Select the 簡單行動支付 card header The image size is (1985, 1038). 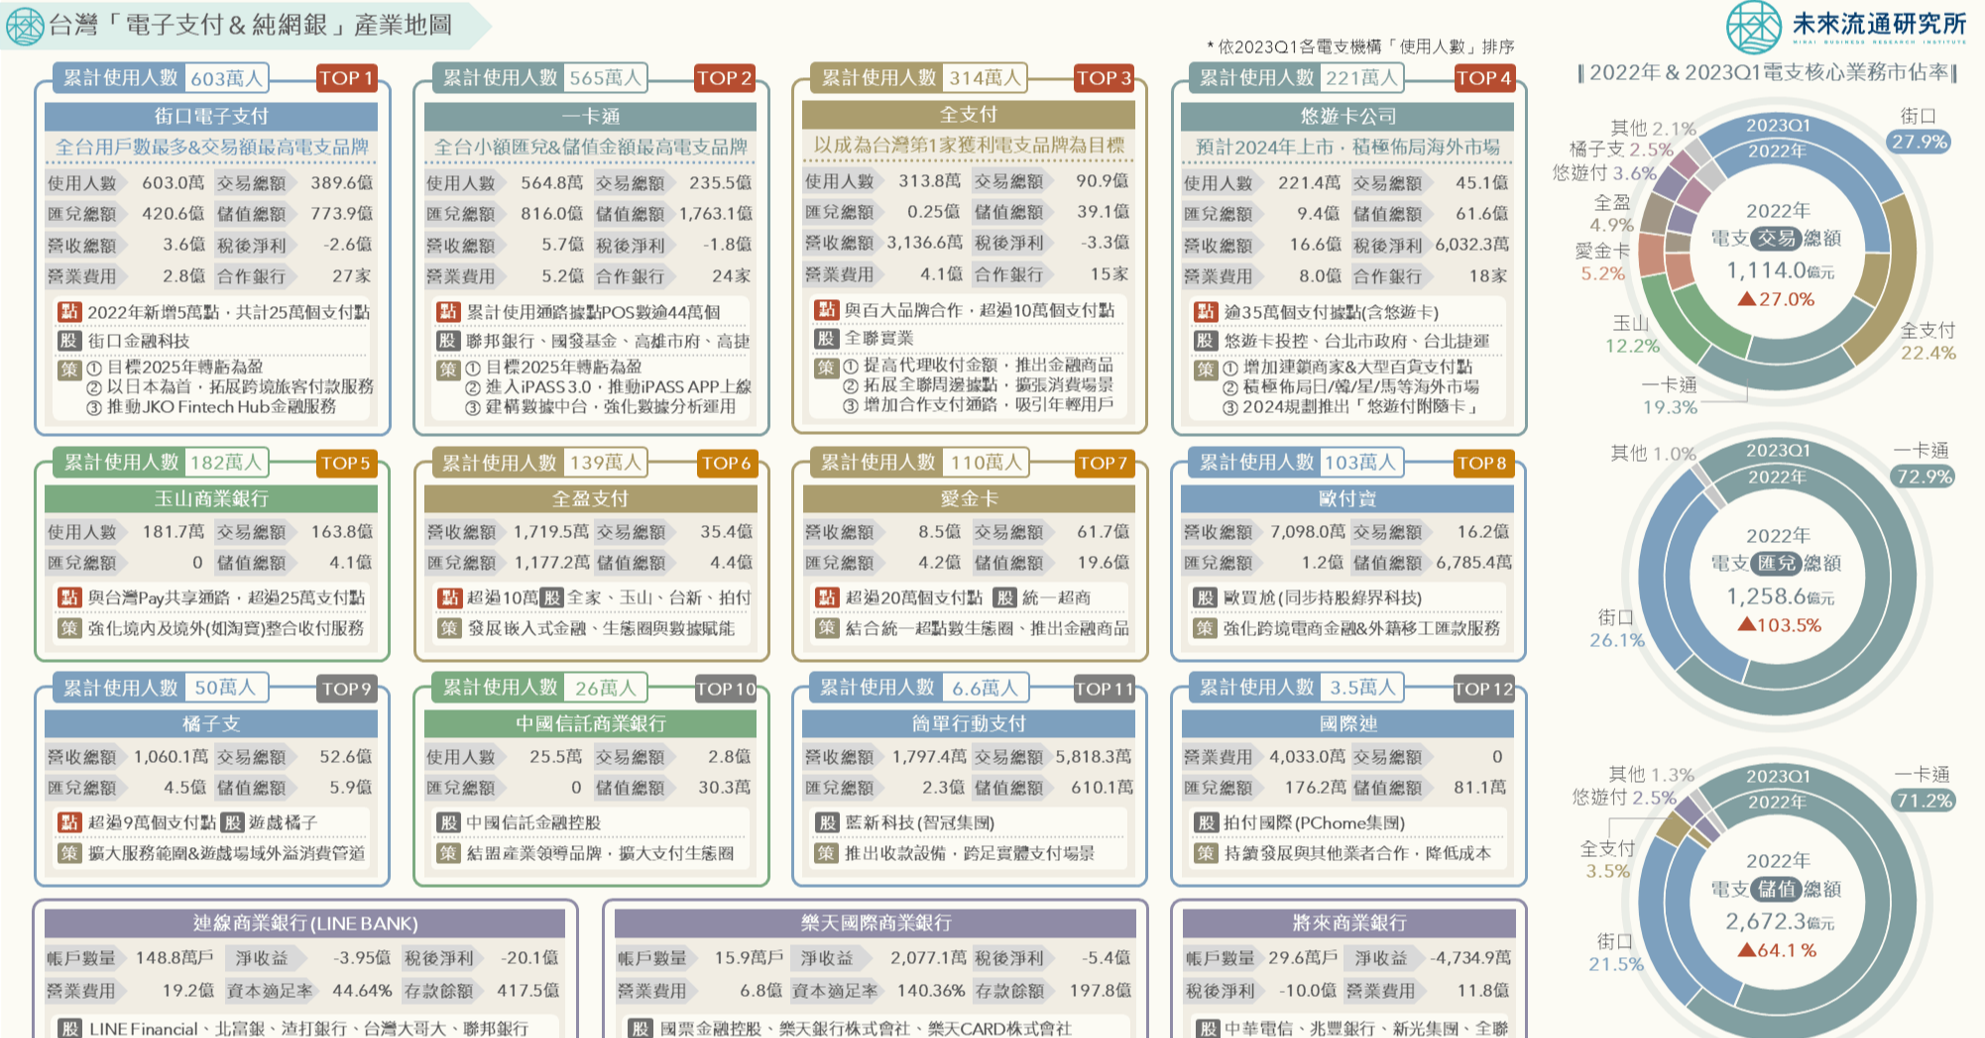point(968,723)
